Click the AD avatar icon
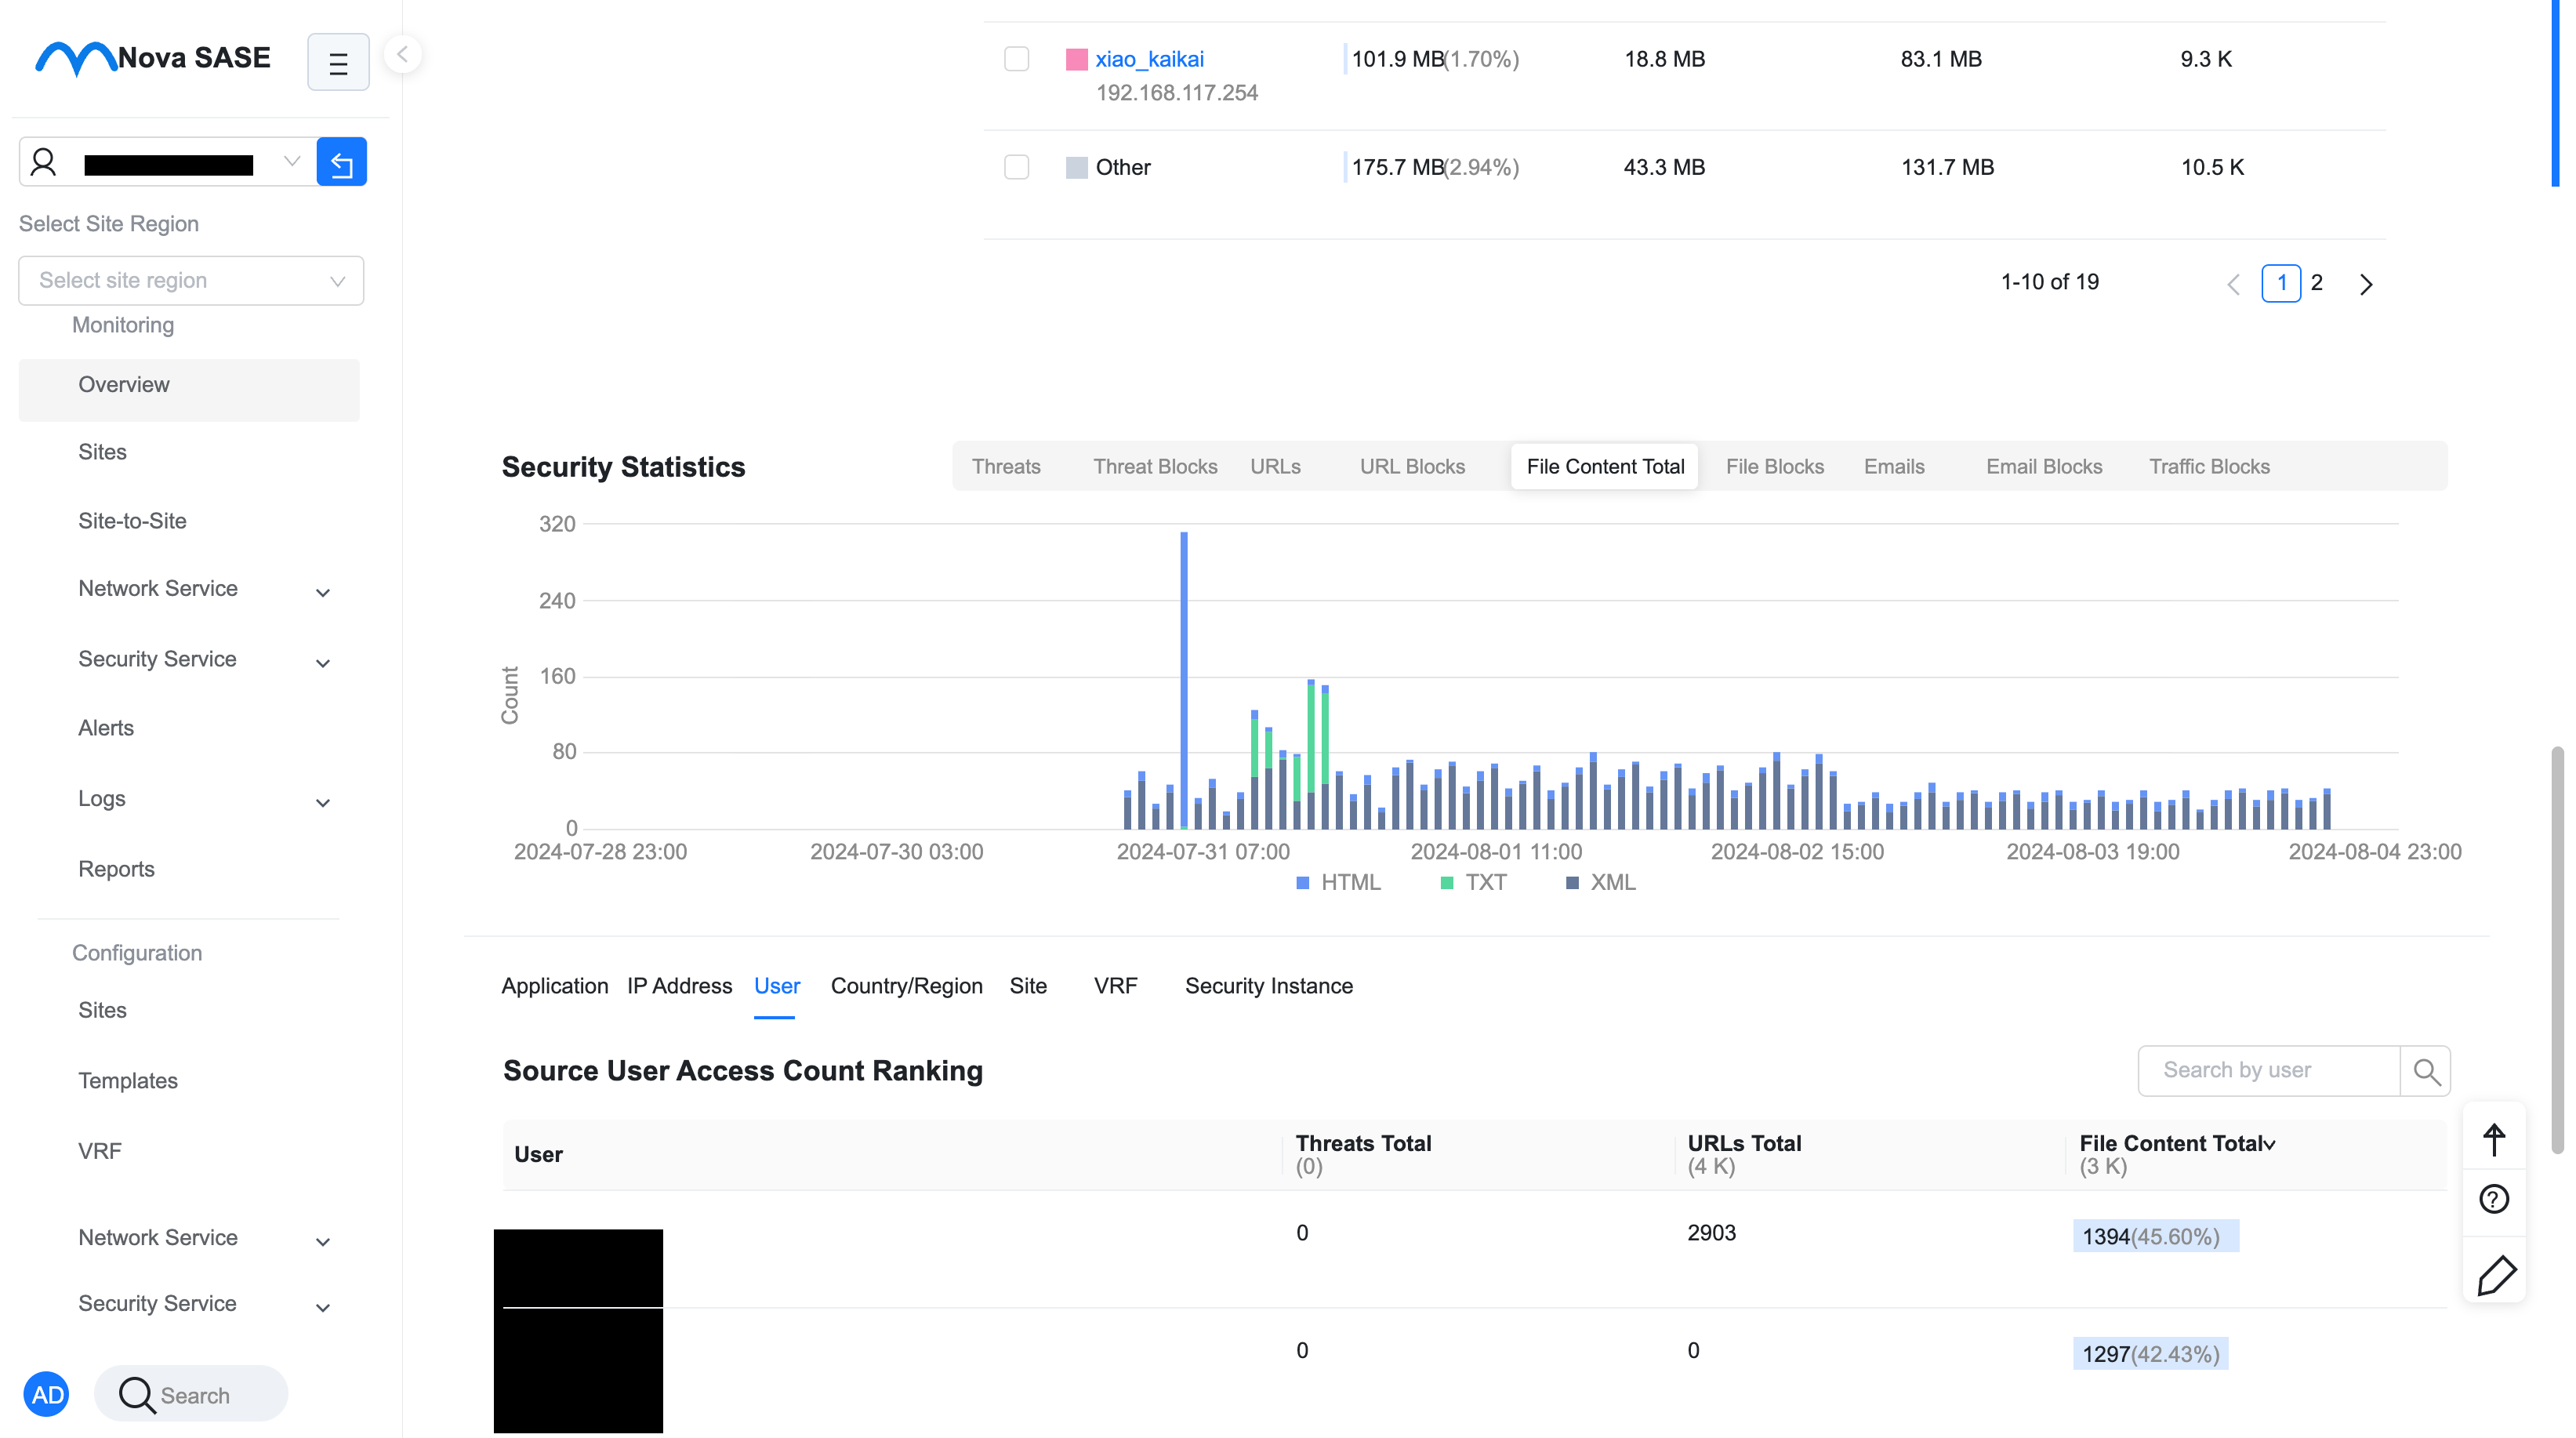This screenshot has width=2576, height=1438. pyautogui.click(x=47, y=1395)
